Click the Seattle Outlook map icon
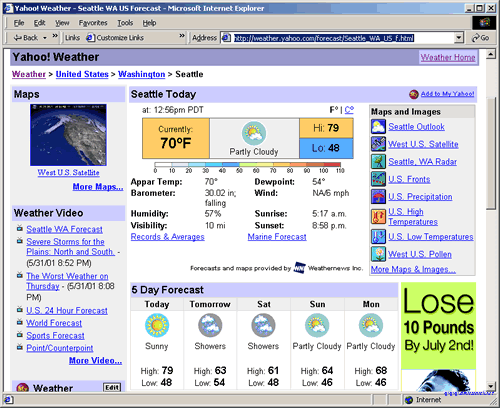The width and height of the screenshot is (500, 408). click(378, 127)
